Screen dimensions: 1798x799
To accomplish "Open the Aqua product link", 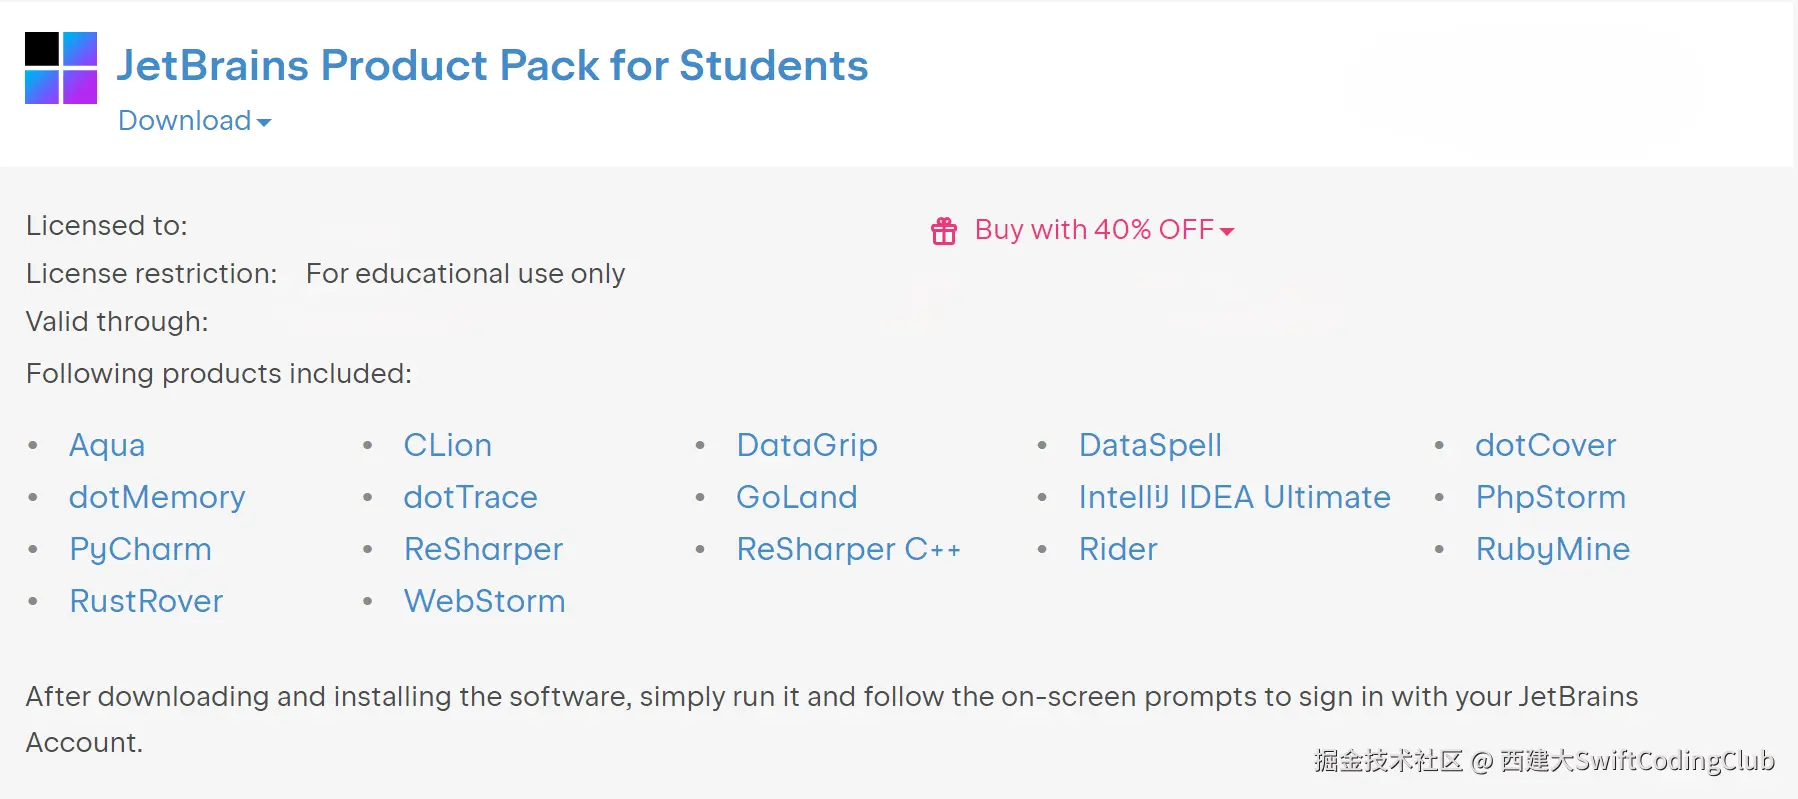I will click(x=107, y=445).
